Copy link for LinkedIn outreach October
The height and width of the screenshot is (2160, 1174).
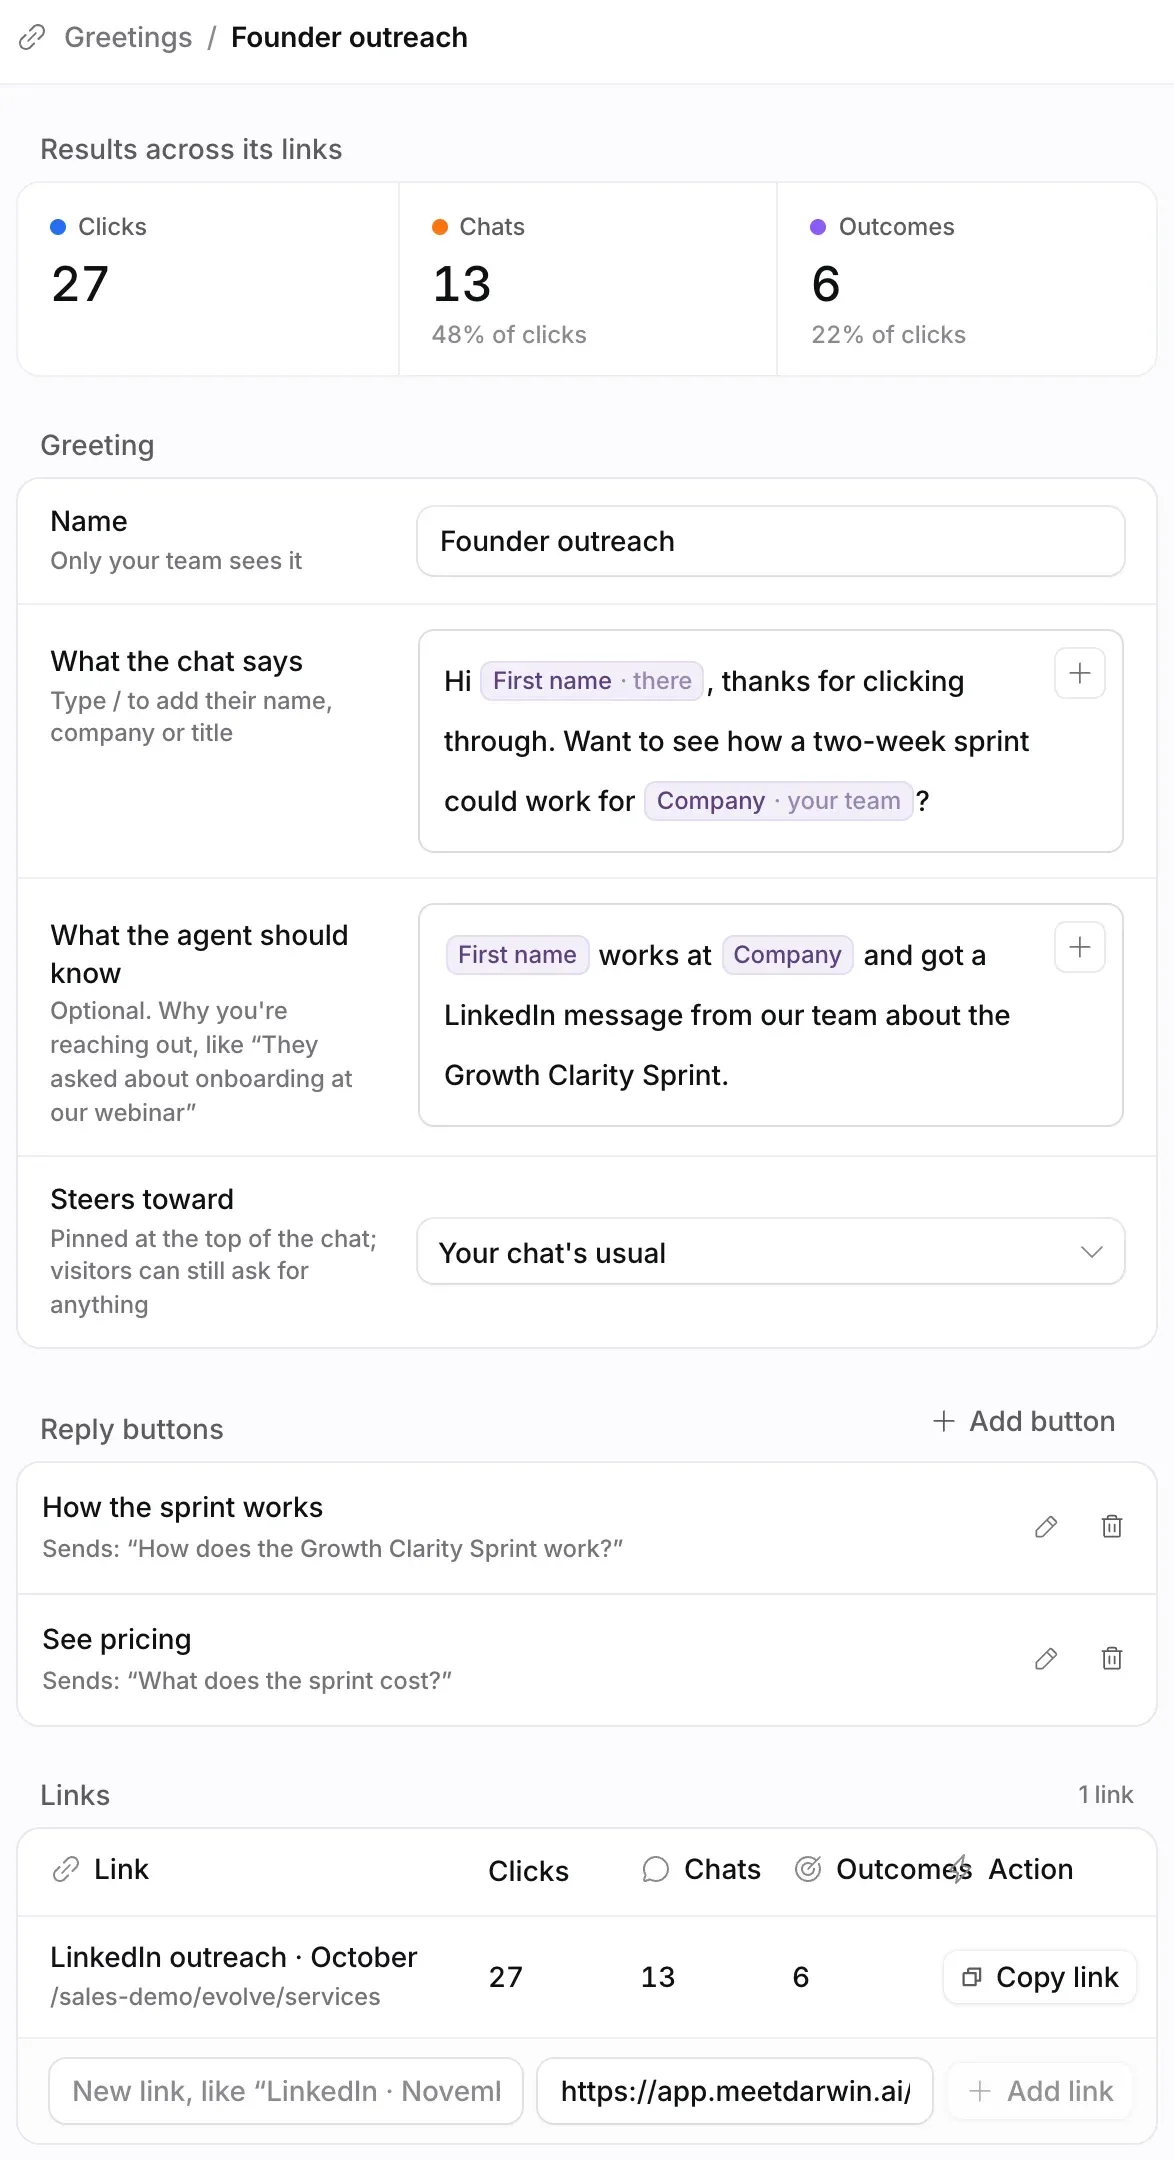(x=1040, y=1977)
